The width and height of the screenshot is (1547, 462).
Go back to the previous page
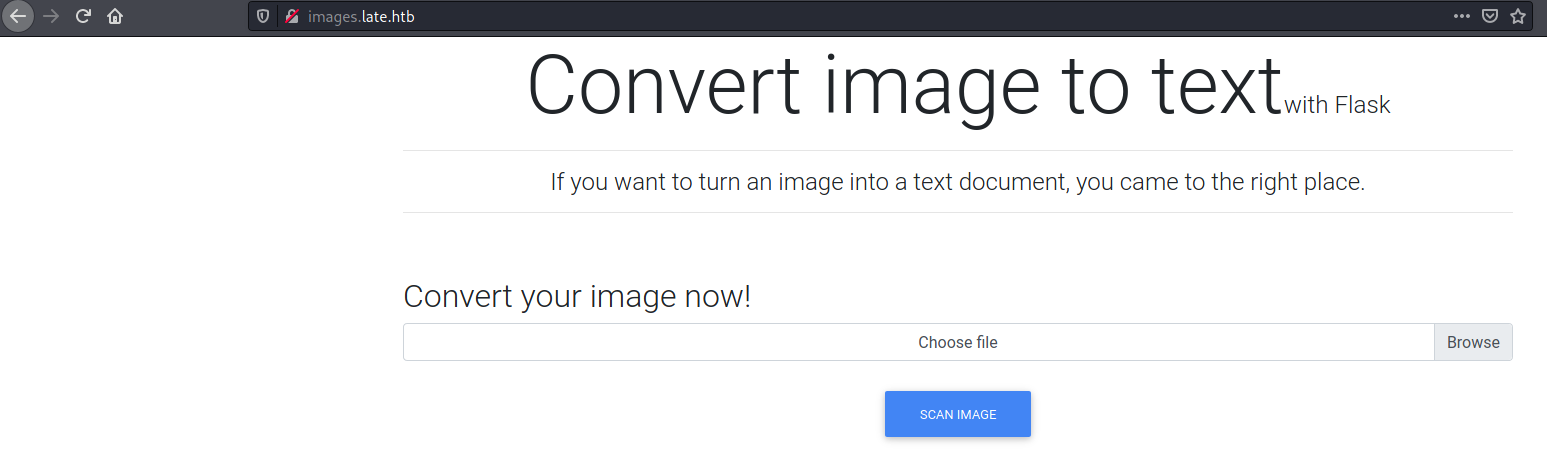click(x=18, y=16)
